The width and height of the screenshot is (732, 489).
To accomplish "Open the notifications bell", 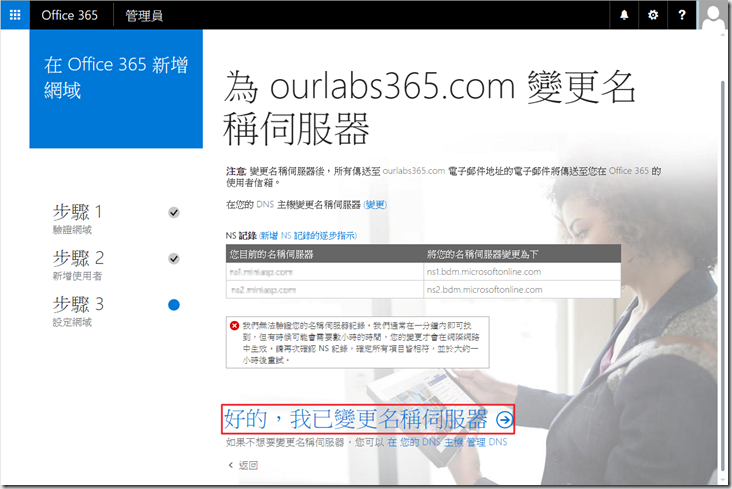I will (x=625, y=15).
